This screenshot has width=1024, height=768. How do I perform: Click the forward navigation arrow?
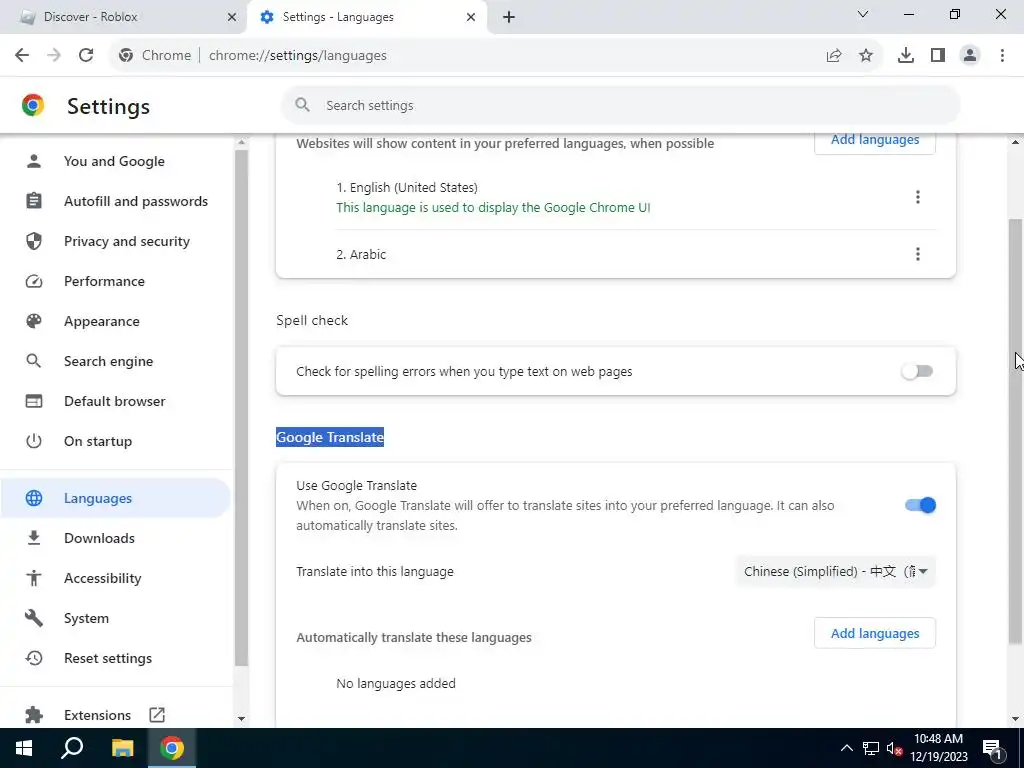click(x=54, y=56)
